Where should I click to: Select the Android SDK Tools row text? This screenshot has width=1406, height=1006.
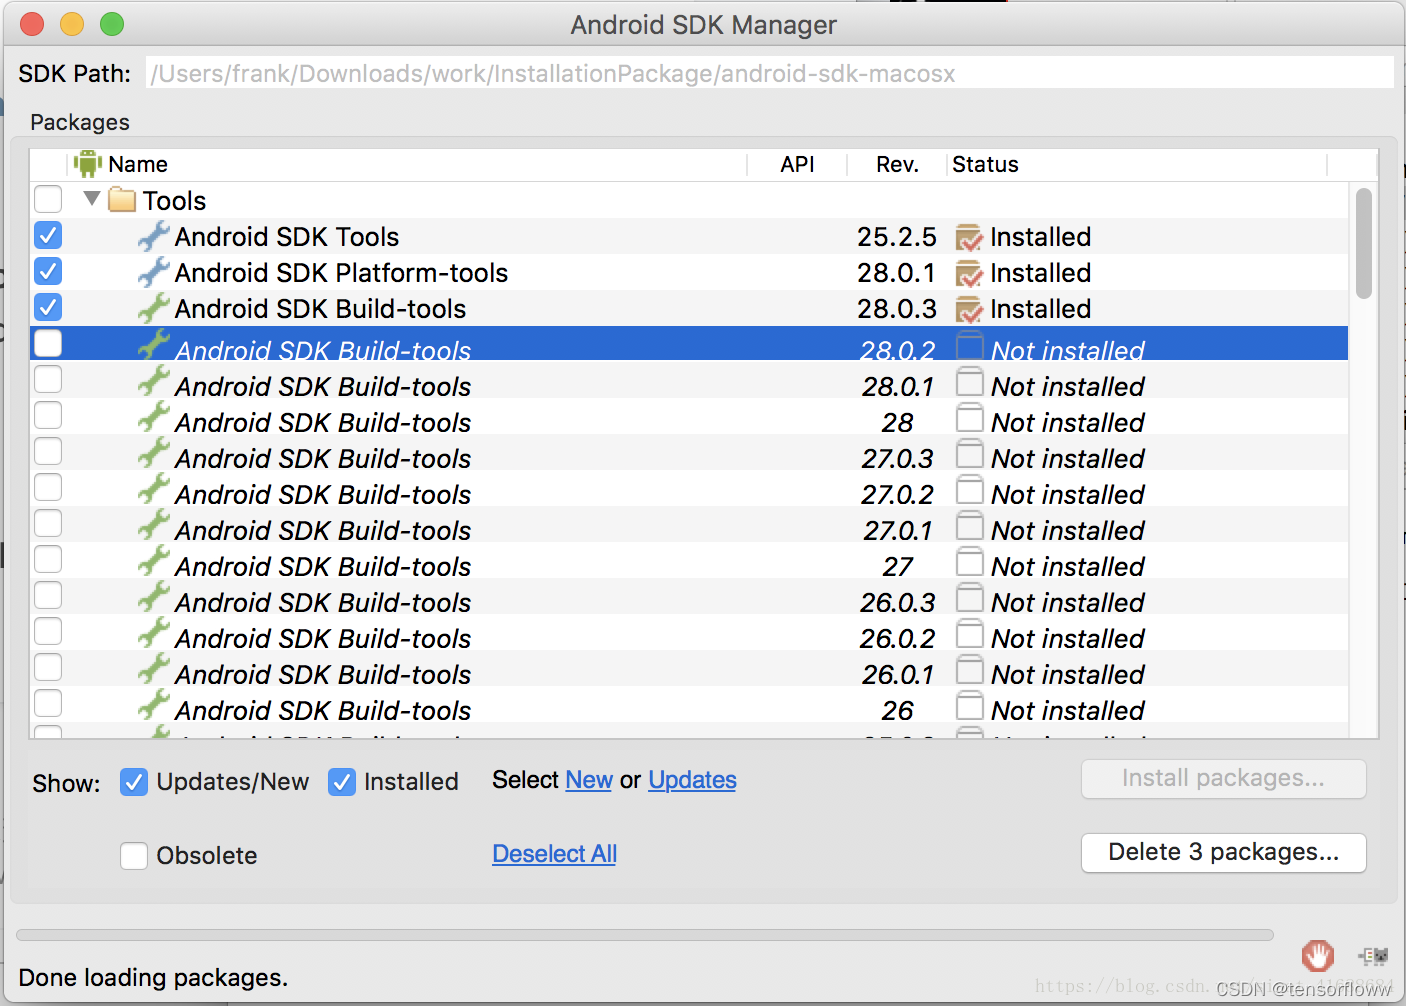click(x=287, y=237)
